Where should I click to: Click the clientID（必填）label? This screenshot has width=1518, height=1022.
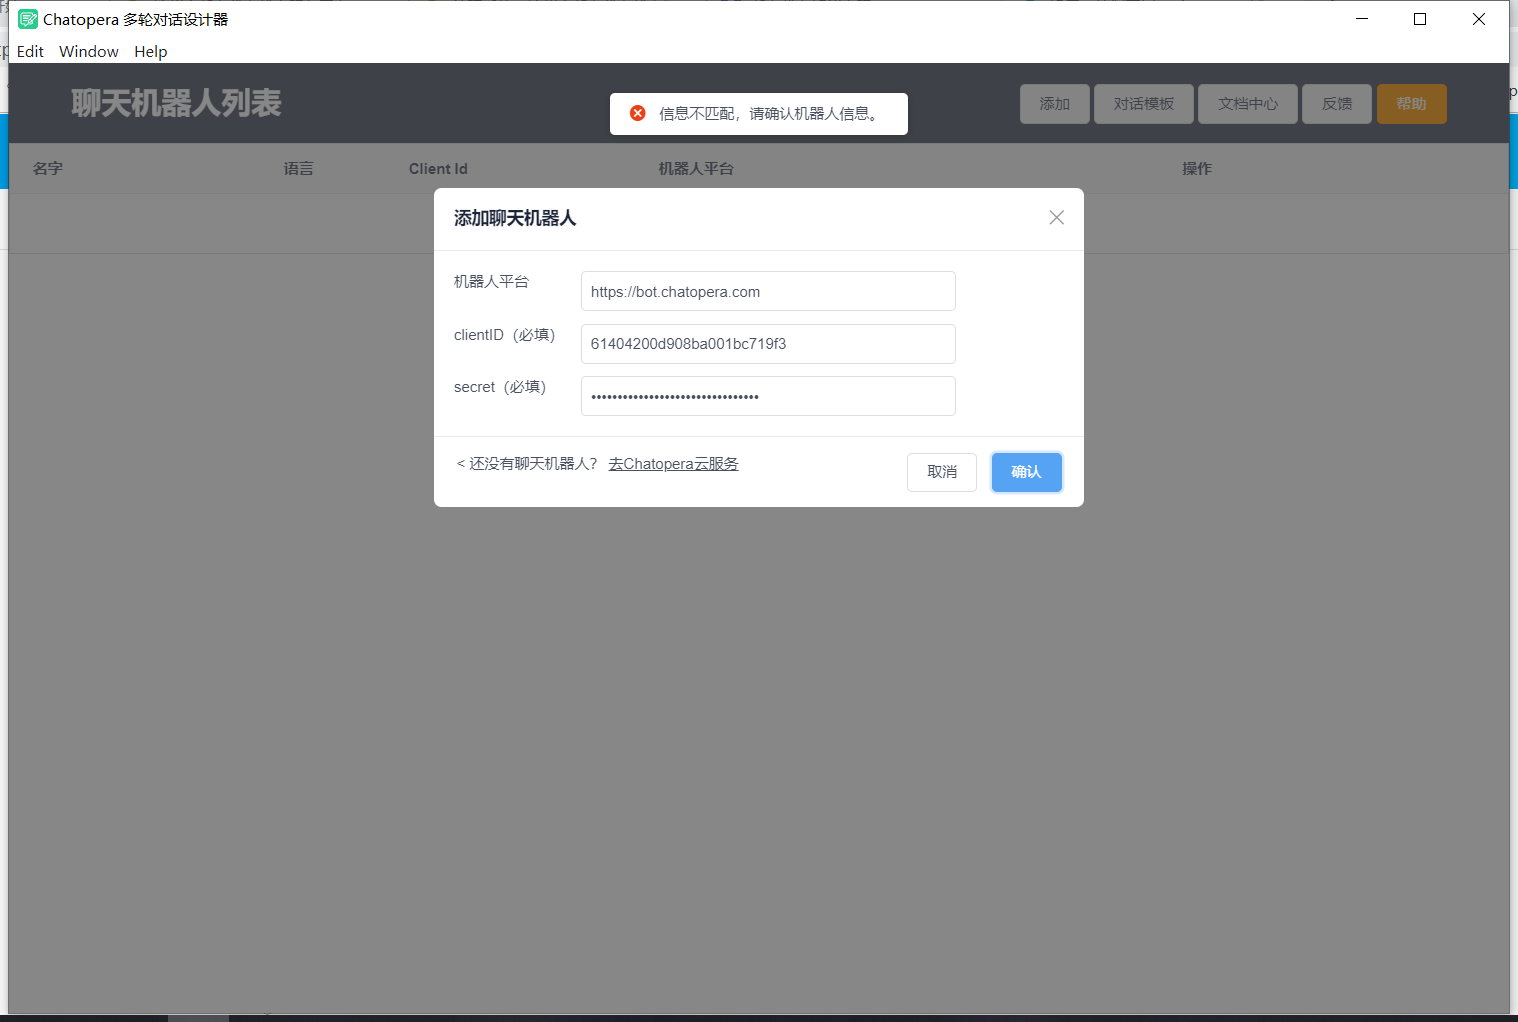point(504,335)
